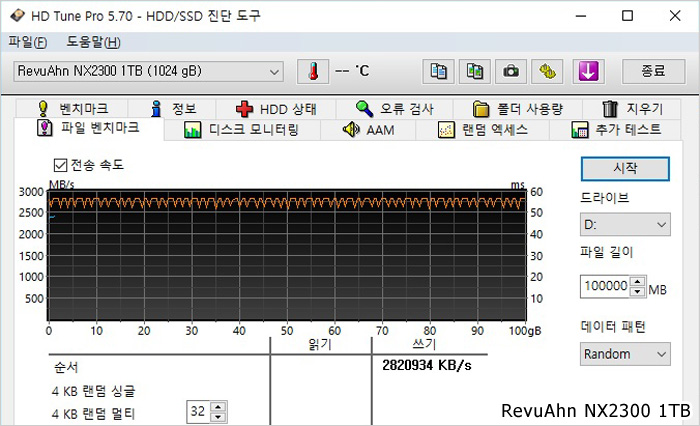Open the 추가 테스트 tab
Screen dimensions: 700x426
coord(616,130)
